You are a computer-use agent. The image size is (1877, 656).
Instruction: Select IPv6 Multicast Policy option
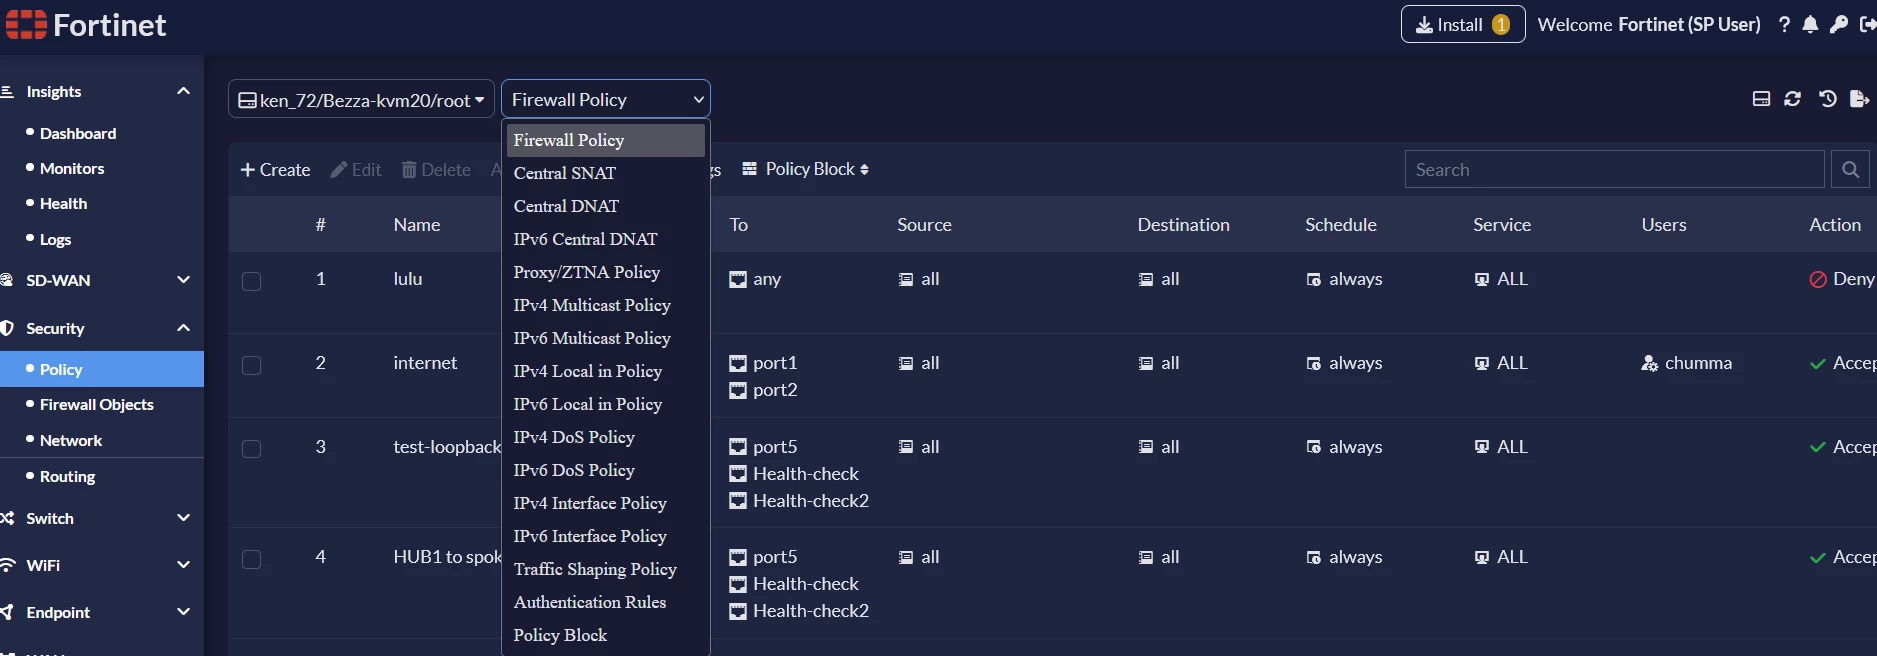(606, 338)
